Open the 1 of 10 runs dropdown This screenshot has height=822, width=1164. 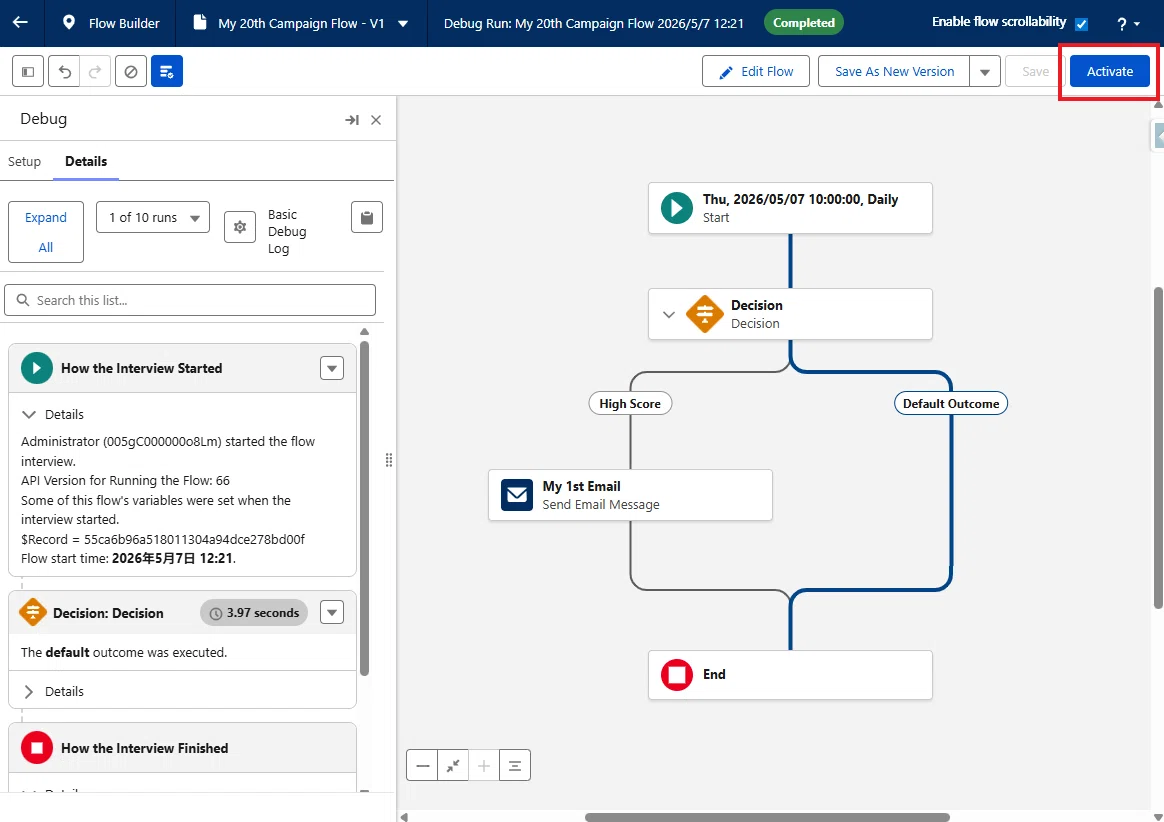153,218
